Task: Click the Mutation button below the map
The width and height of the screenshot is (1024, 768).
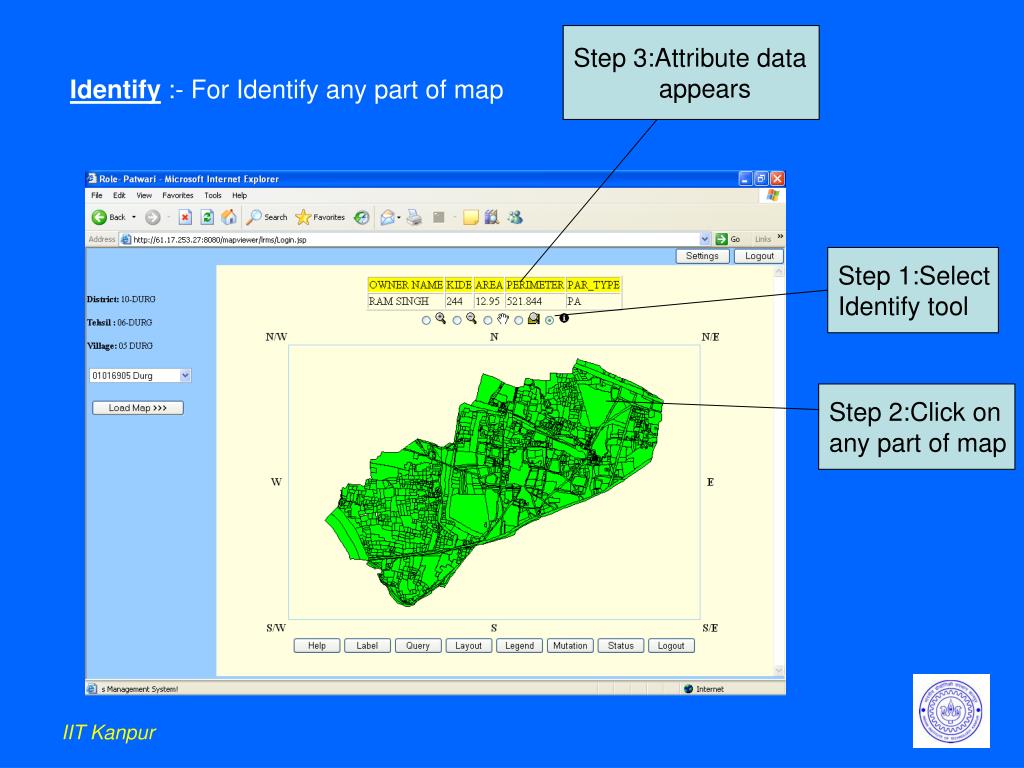Action: pos(570,645)
